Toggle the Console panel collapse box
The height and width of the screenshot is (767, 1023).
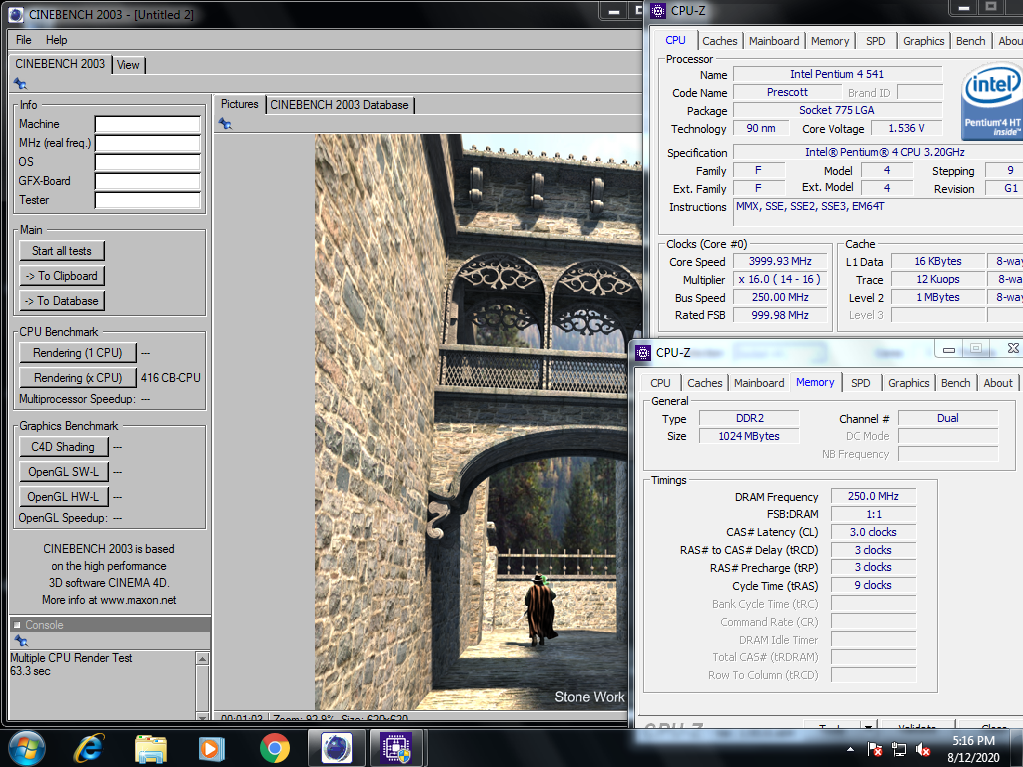(x=17, y=625)
